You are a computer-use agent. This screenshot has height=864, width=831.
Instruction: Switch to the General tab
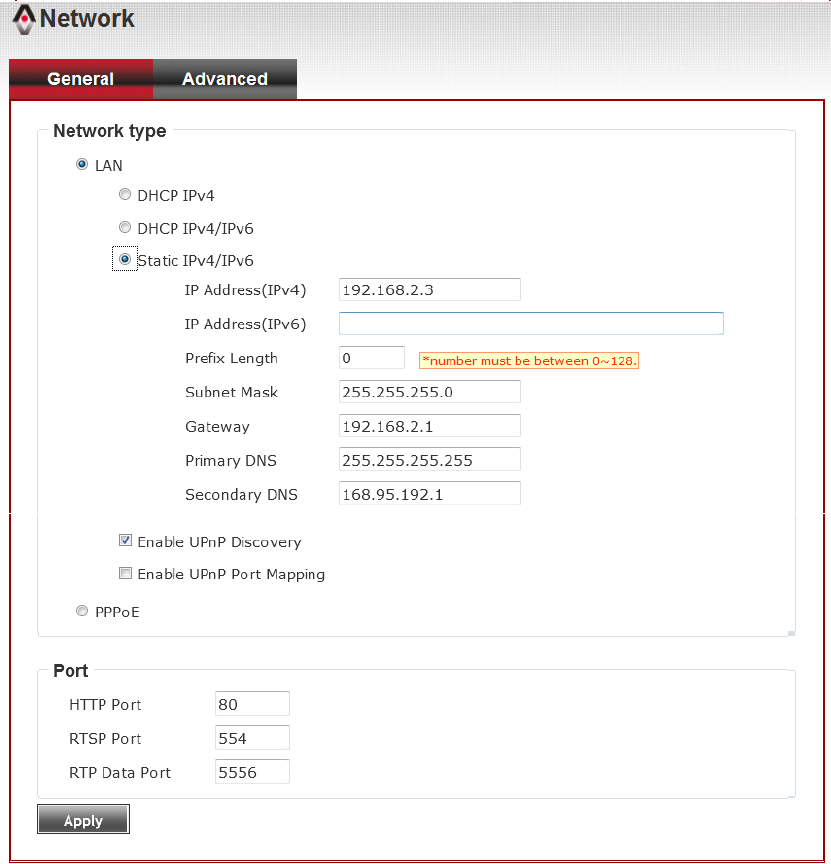81,79
